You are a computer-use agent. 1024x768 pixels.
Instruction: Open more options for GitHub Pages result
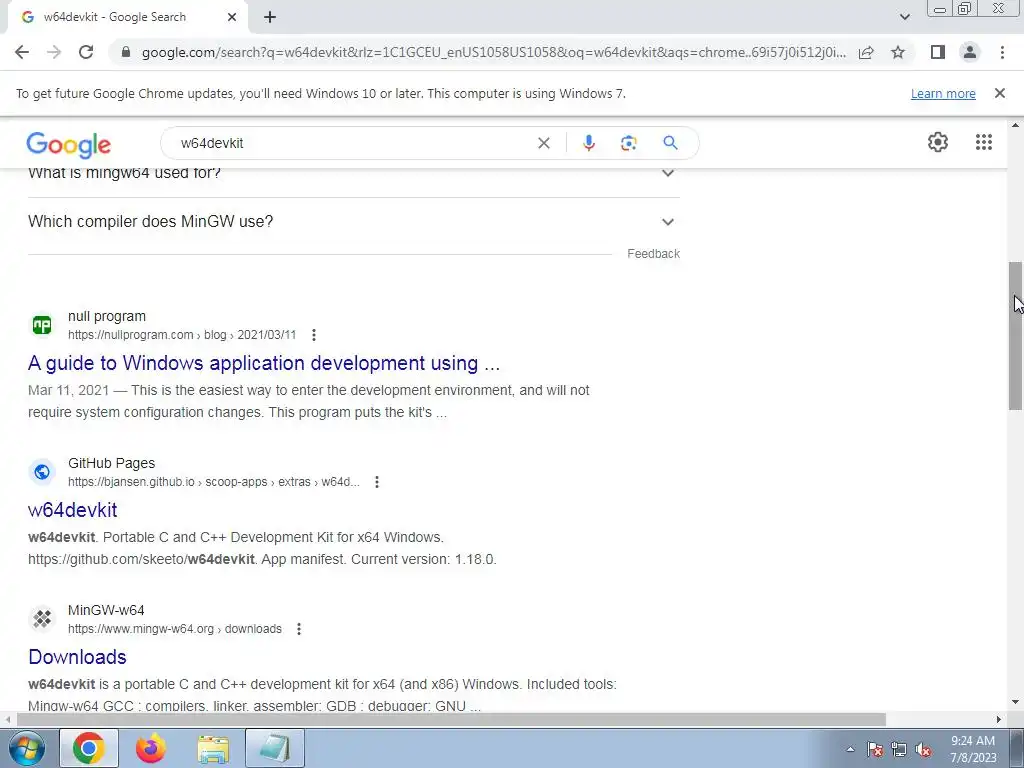coord(377,482)
